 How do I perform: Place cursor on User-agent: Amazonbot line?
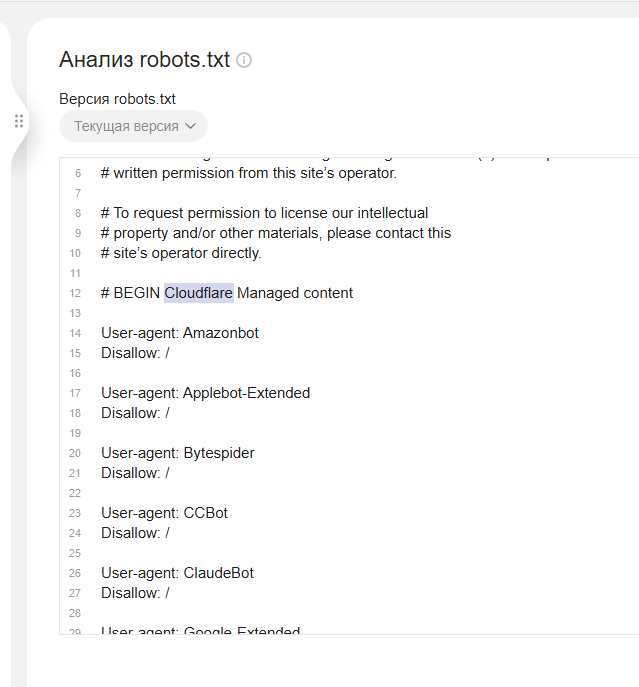pos(179,333)
